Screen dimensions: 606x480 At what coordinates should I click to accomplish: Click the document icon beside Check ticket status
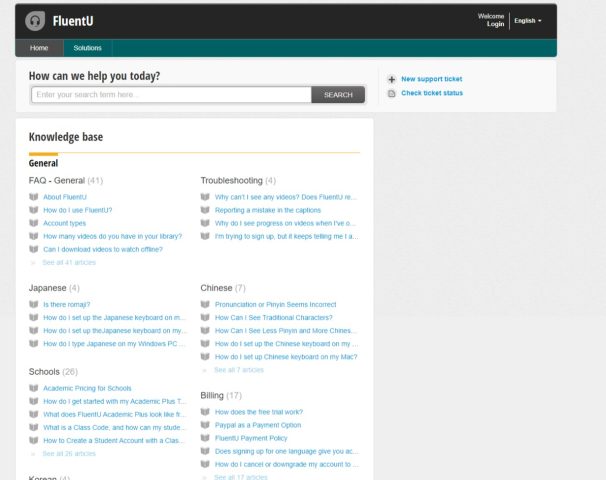point(392,94)
